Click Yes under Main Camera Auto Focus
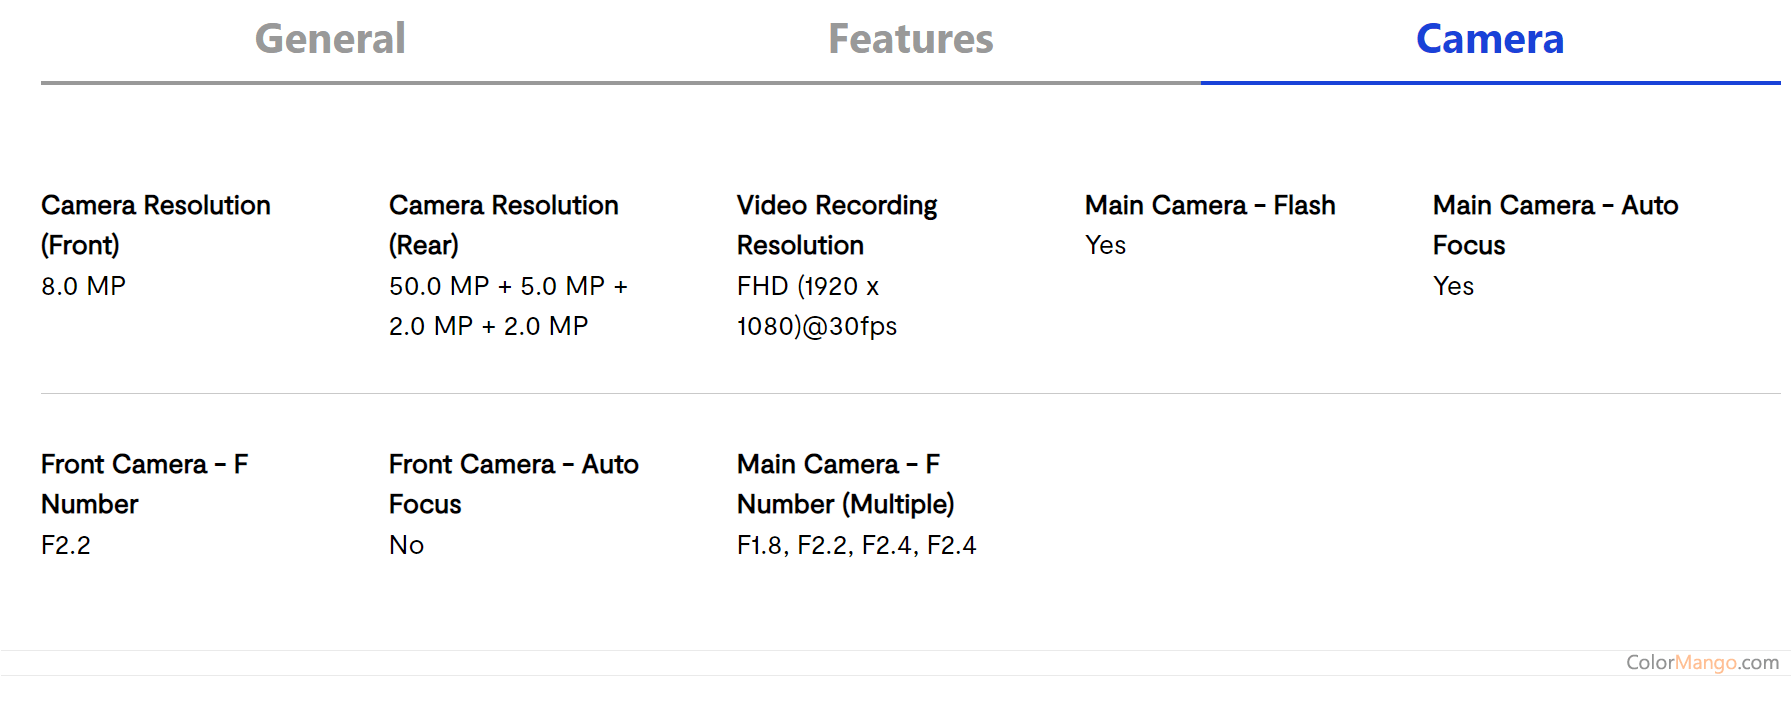 (x=1453, y=286)
